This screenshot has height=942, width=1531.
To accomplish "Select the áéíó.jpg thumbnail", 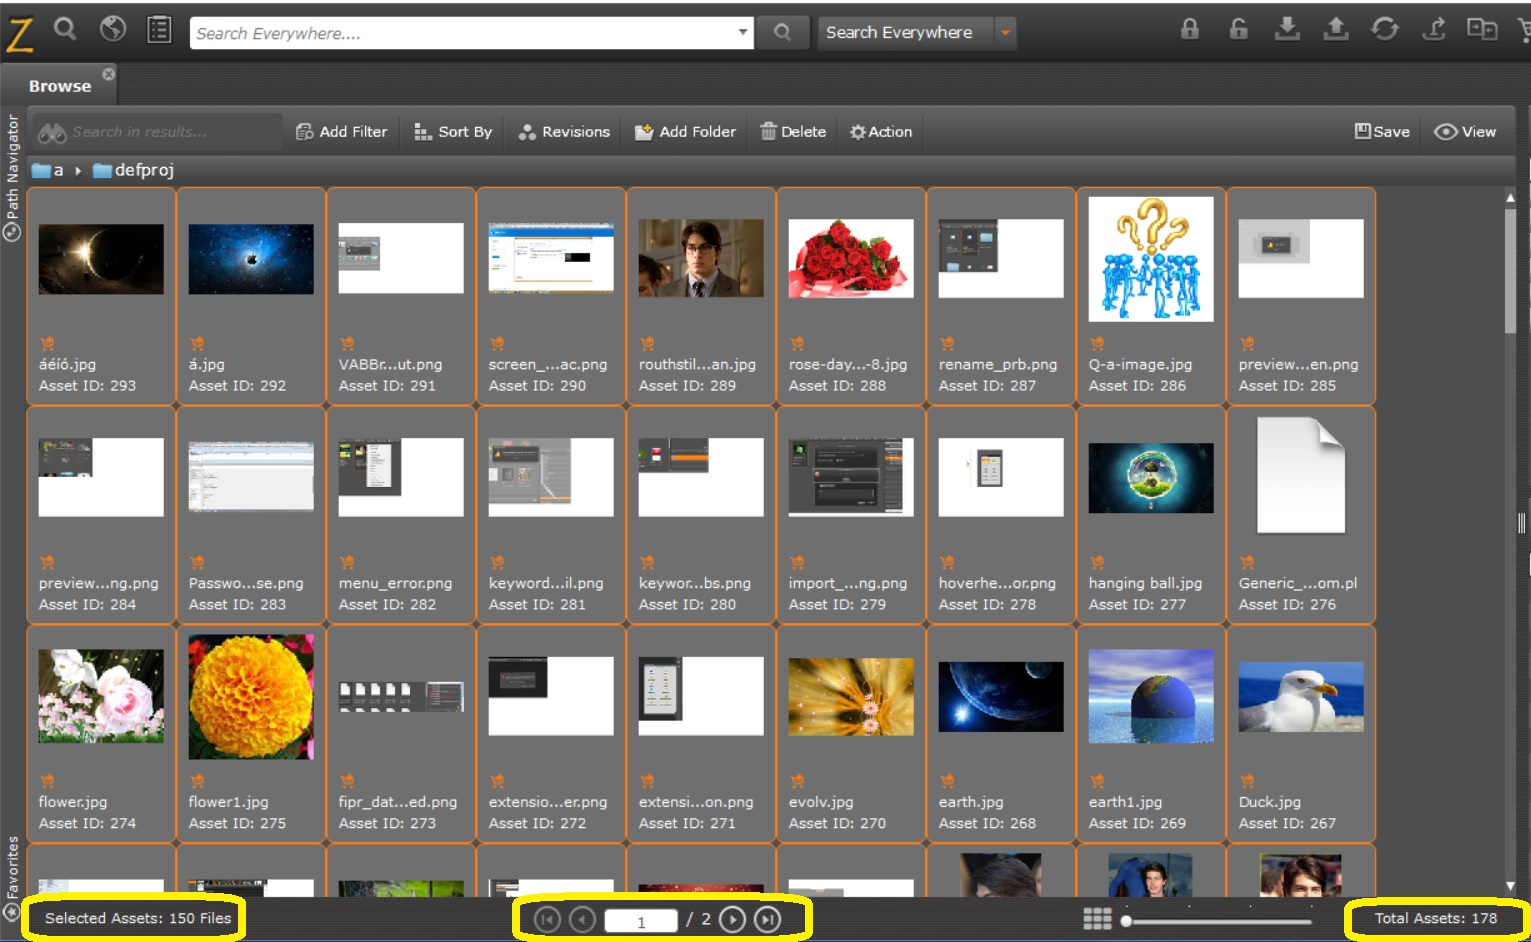I will click(101, 259).
